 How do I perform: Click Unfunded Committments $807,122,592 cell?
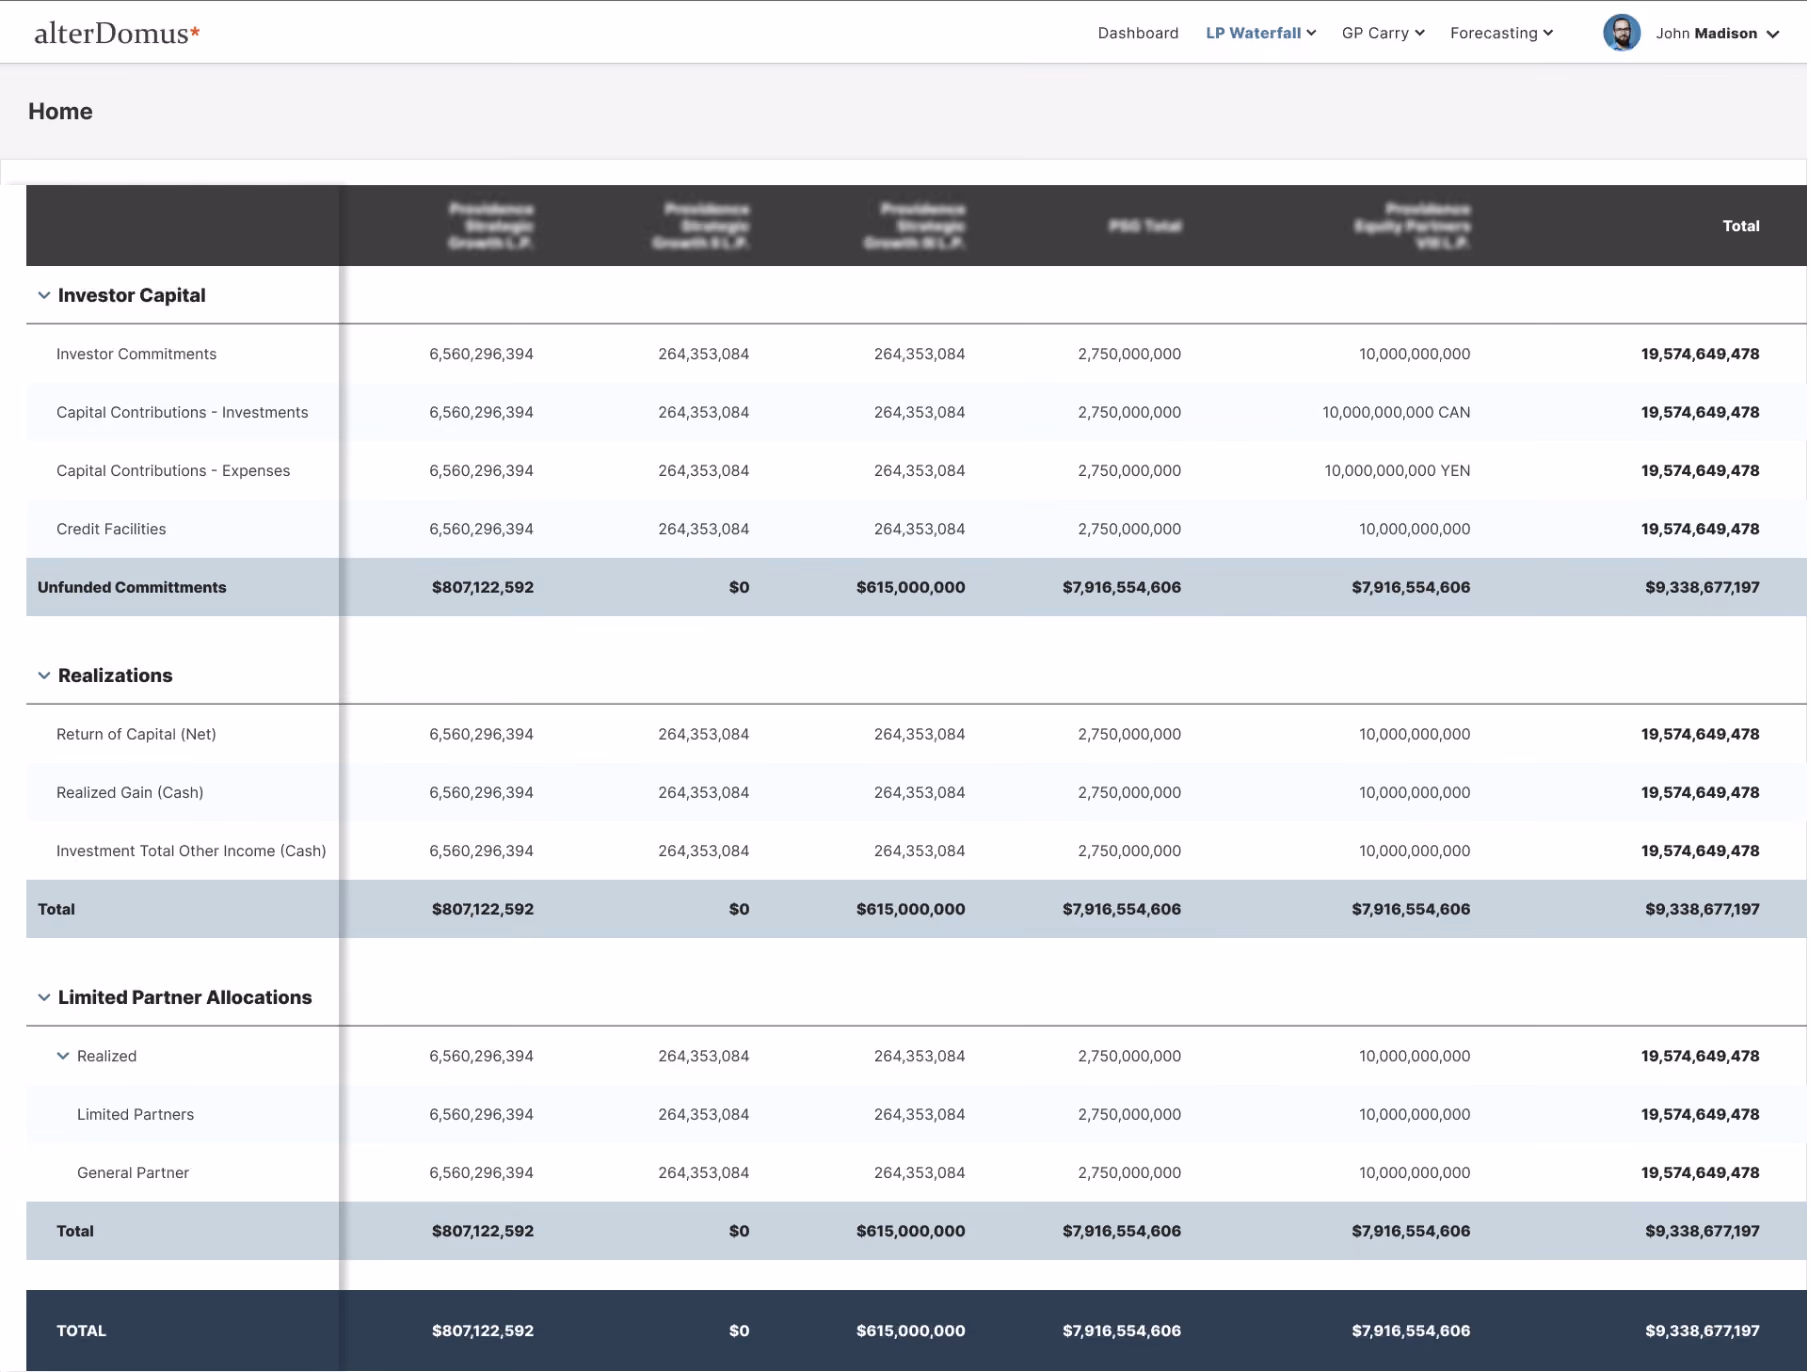pyautogui.click(x=483, y=589)
